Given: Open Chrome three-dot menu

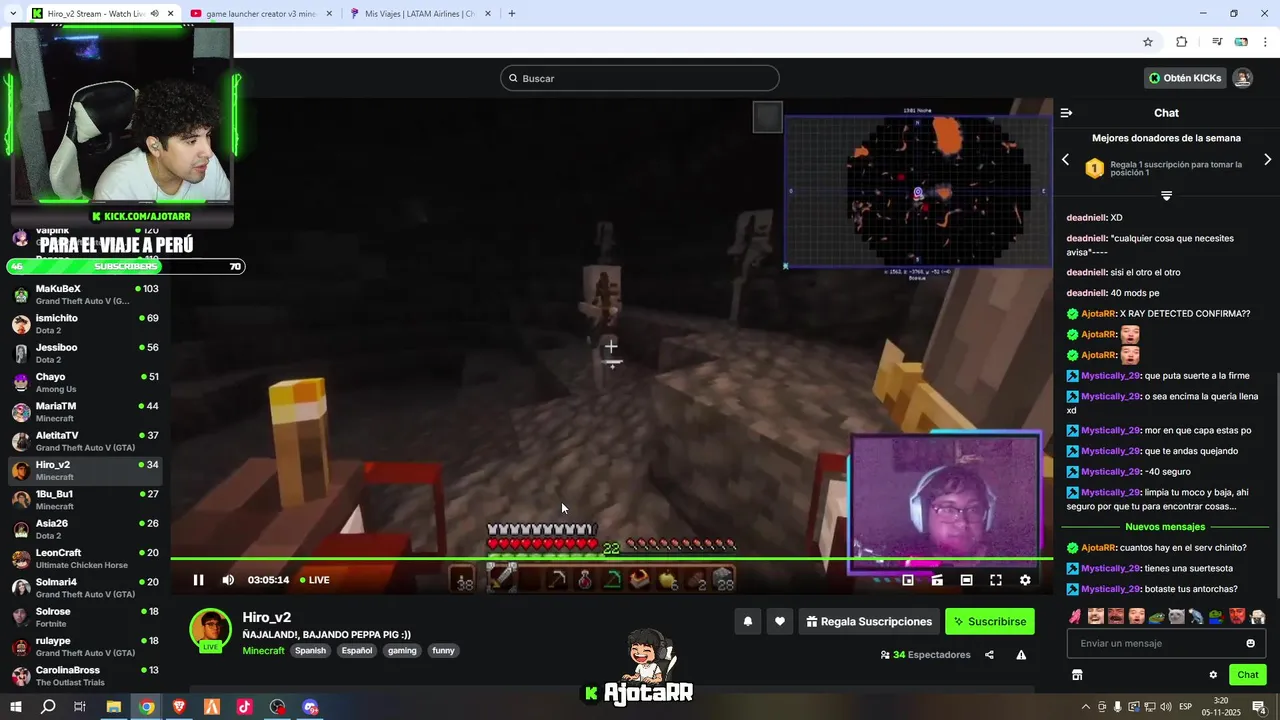Looking at the screenshot, I should tap(1266, 42).
